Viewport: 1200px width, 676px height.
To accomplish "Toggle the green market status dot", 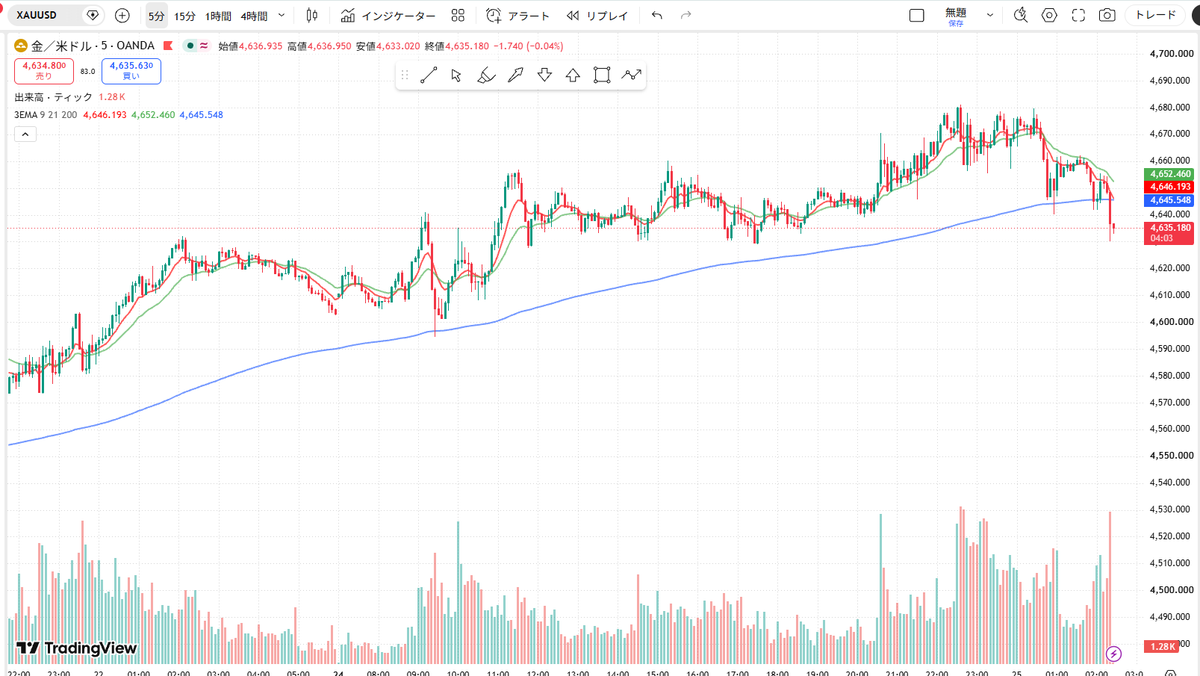I will point(190,46).
